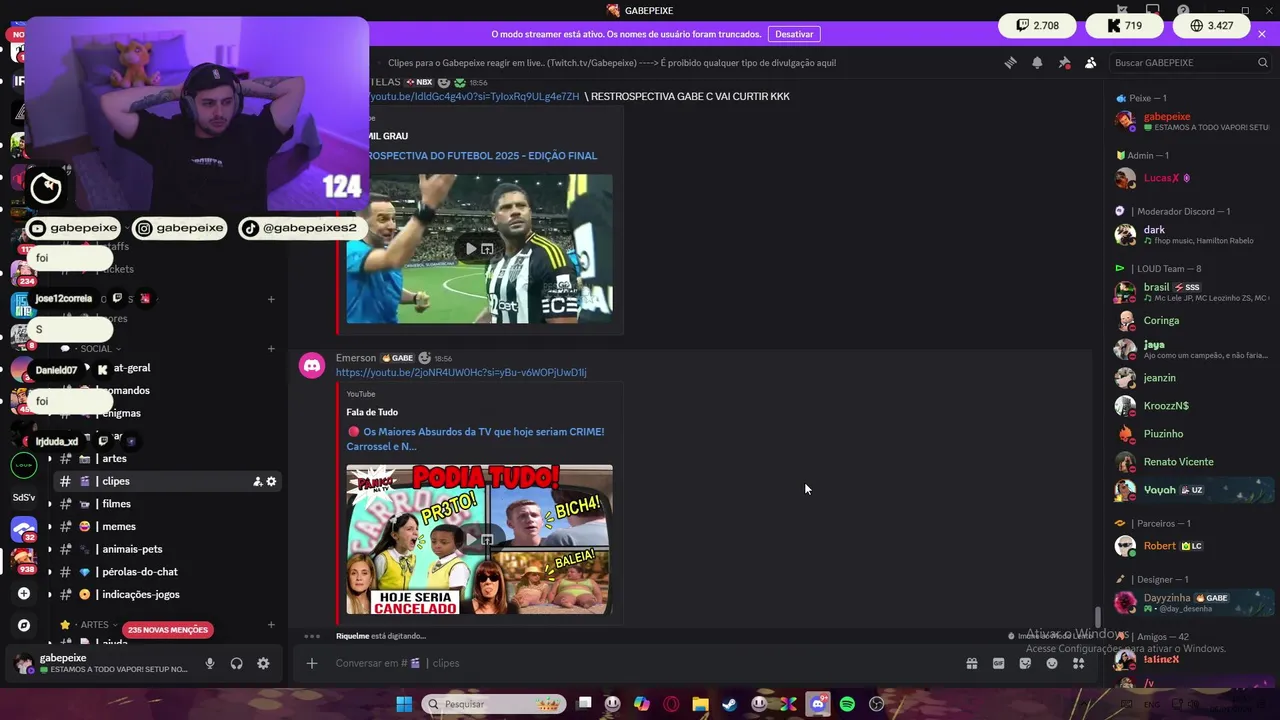Image resolution: width=1280 pixels, height=720 pixels.
Task: Pop out the football retrospective video
Action: click(487, 249)
